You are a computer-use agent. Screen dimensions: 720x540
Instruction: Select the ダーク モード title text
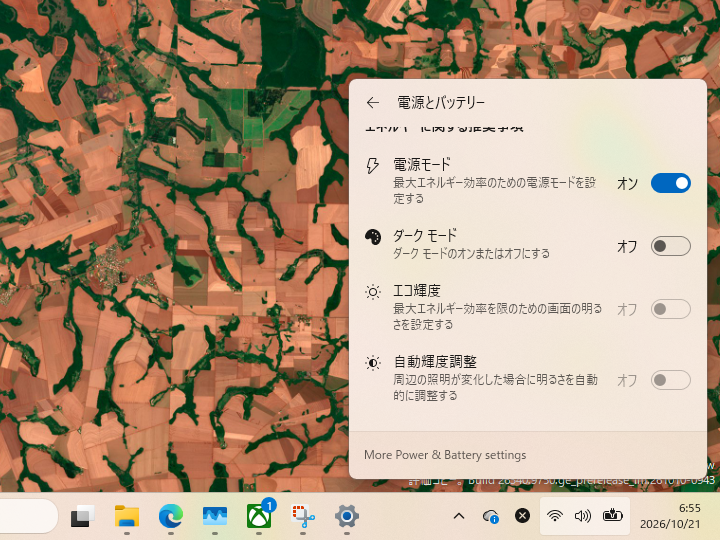pos(425,236)
